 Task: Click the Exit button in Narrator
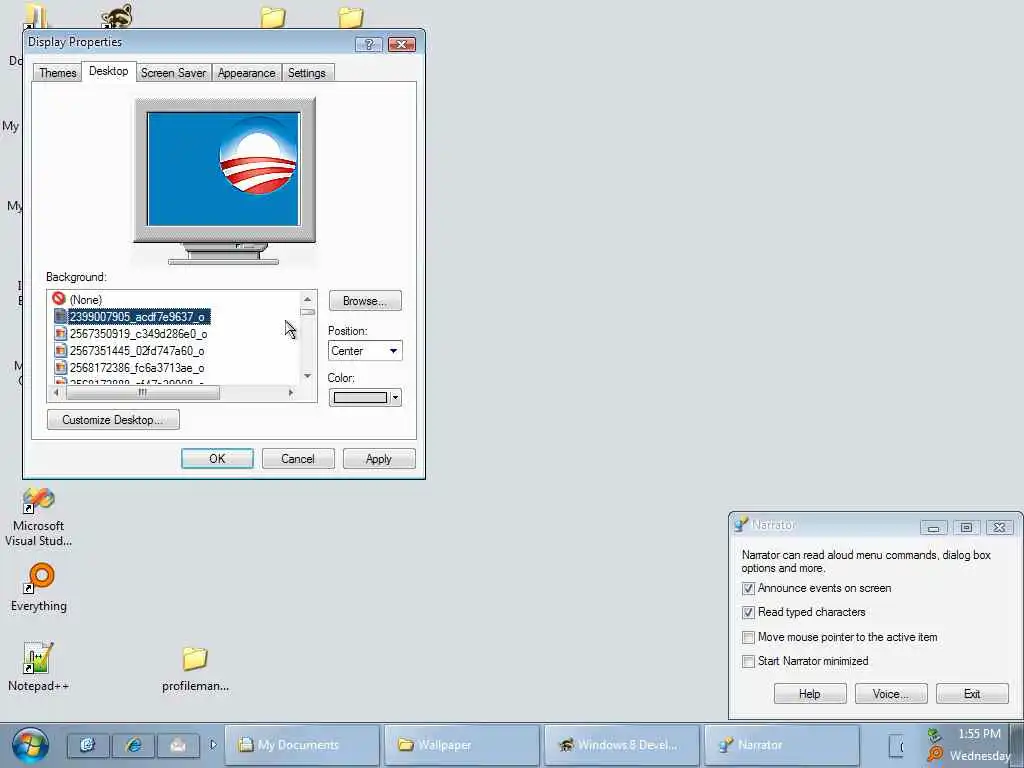[972, 694]
